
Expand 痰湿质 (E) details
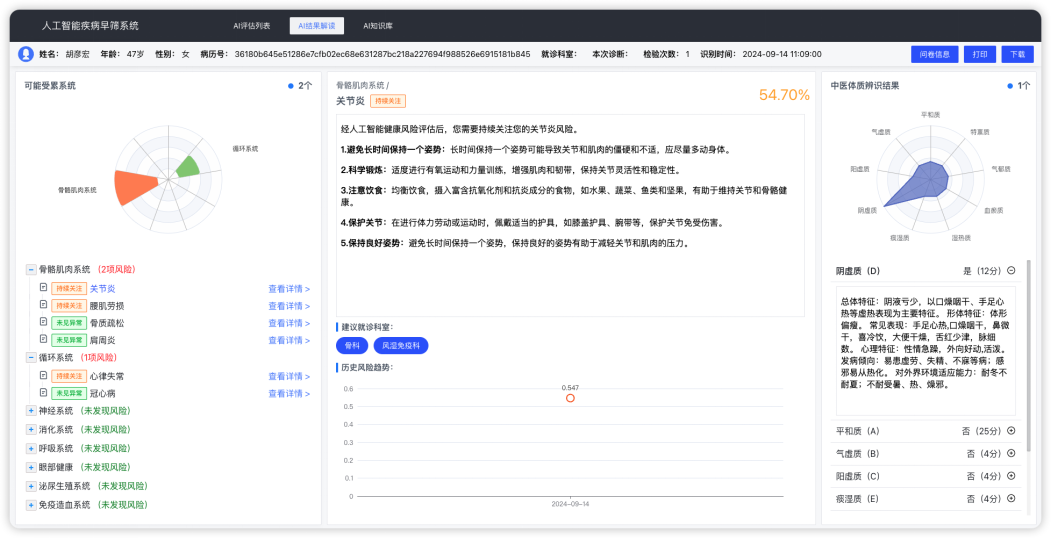(x=1011, y=498)
